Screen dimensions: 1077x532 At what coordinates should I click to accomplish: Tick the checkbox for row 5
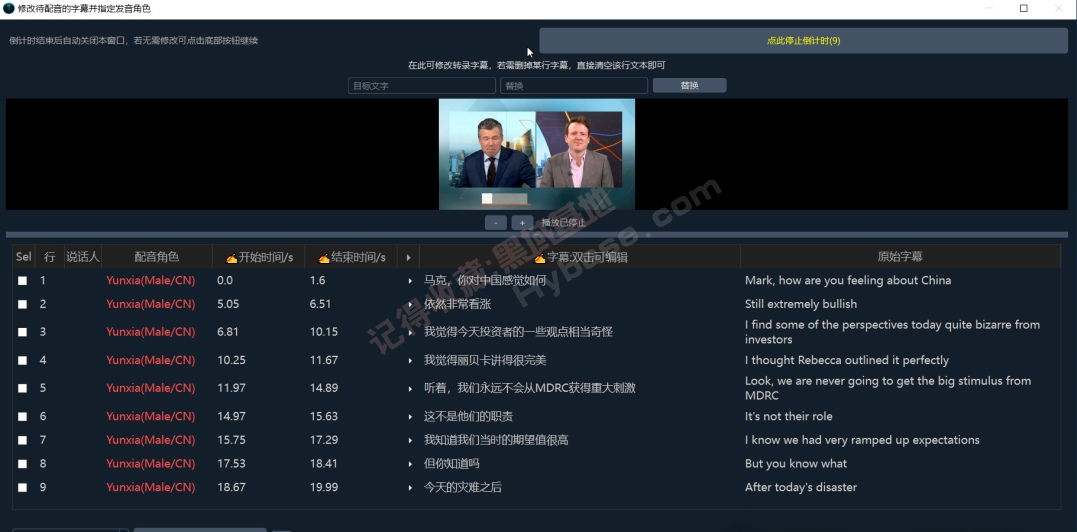(x=23, y=389)
